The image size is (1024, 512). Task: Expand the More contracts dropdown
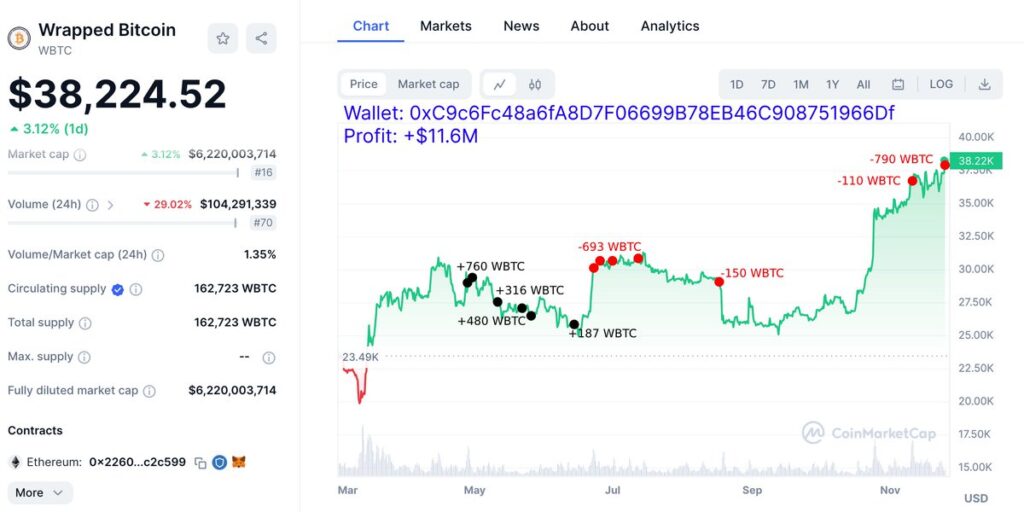(x=40, y=492)
